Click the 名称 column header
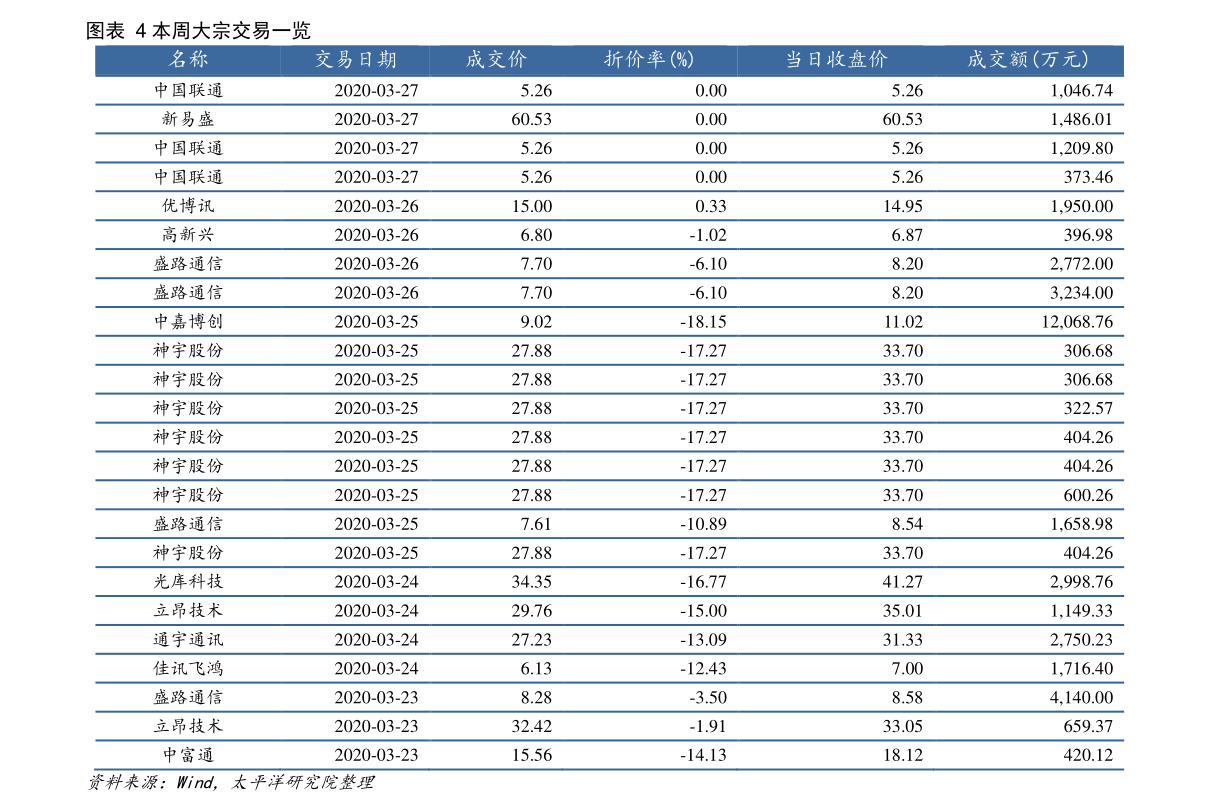This screenshot has width=1225, height=811. pos(188,60)
